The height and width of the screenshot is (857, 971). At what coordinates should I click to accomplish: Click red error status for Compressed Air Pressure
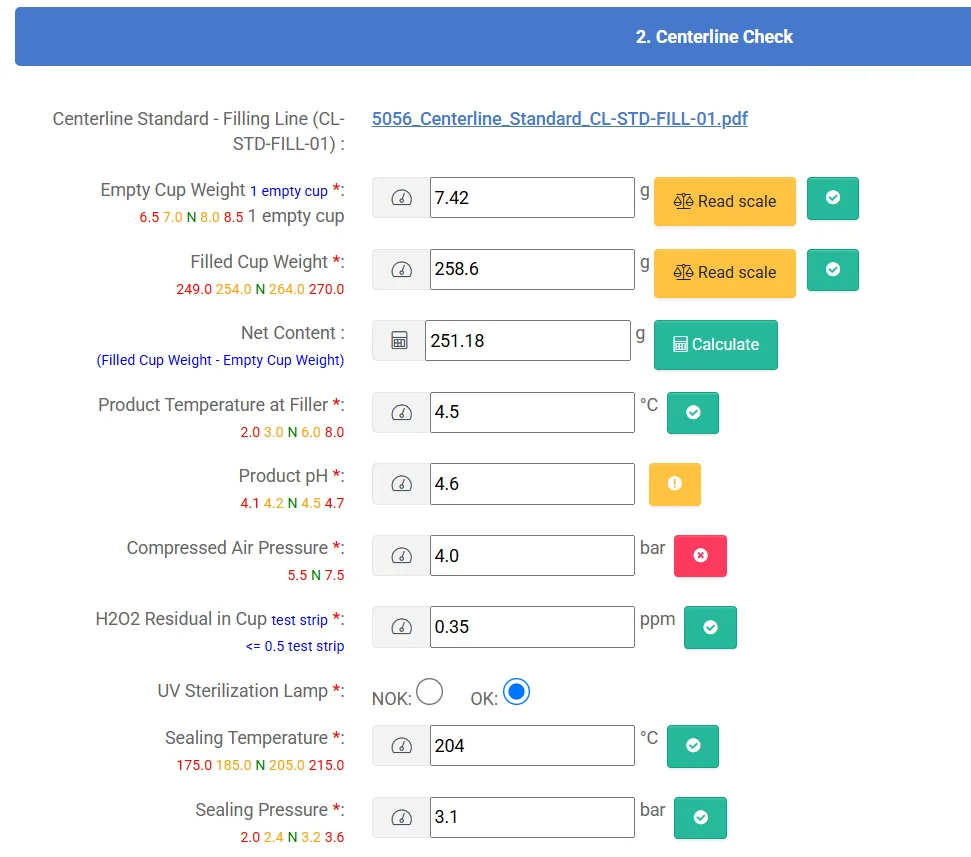point(700,555)
